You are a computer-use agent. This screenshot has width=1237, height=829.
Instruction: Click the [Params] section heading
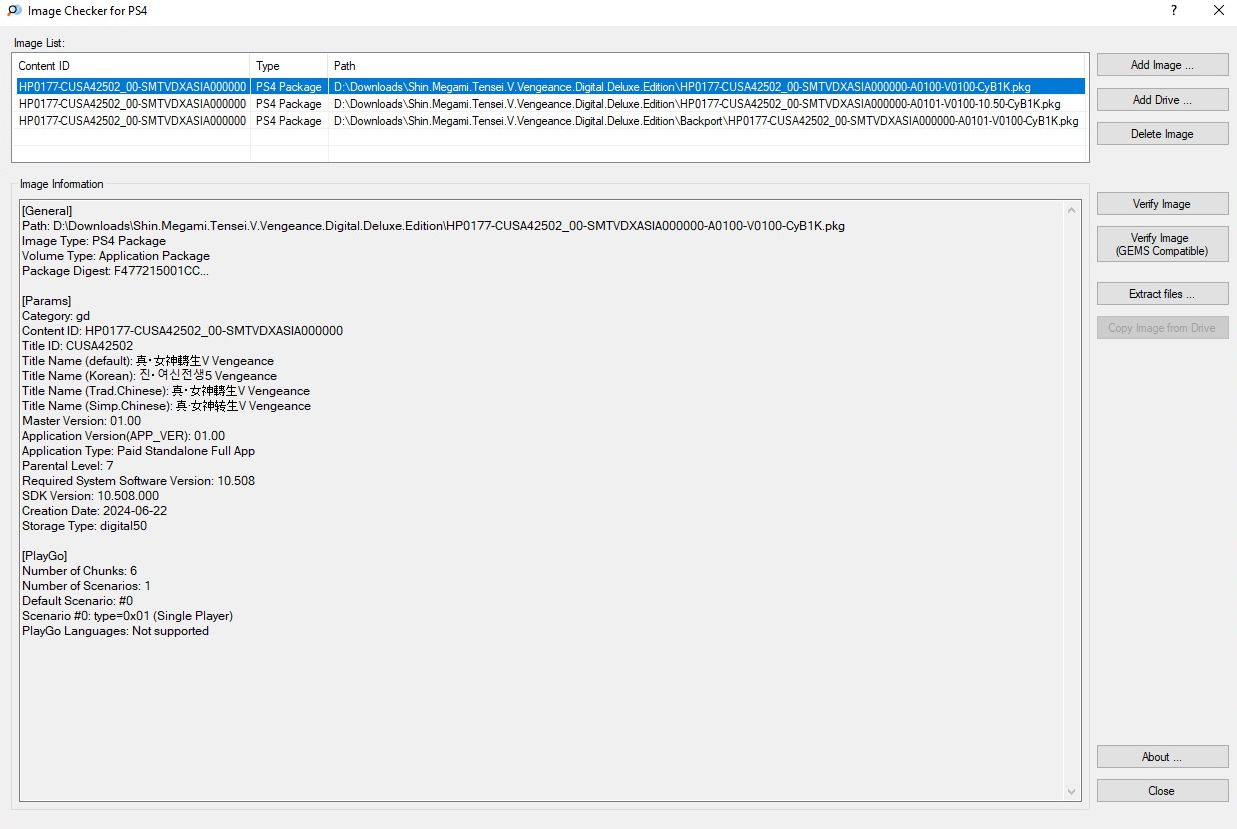coord(46,301)
